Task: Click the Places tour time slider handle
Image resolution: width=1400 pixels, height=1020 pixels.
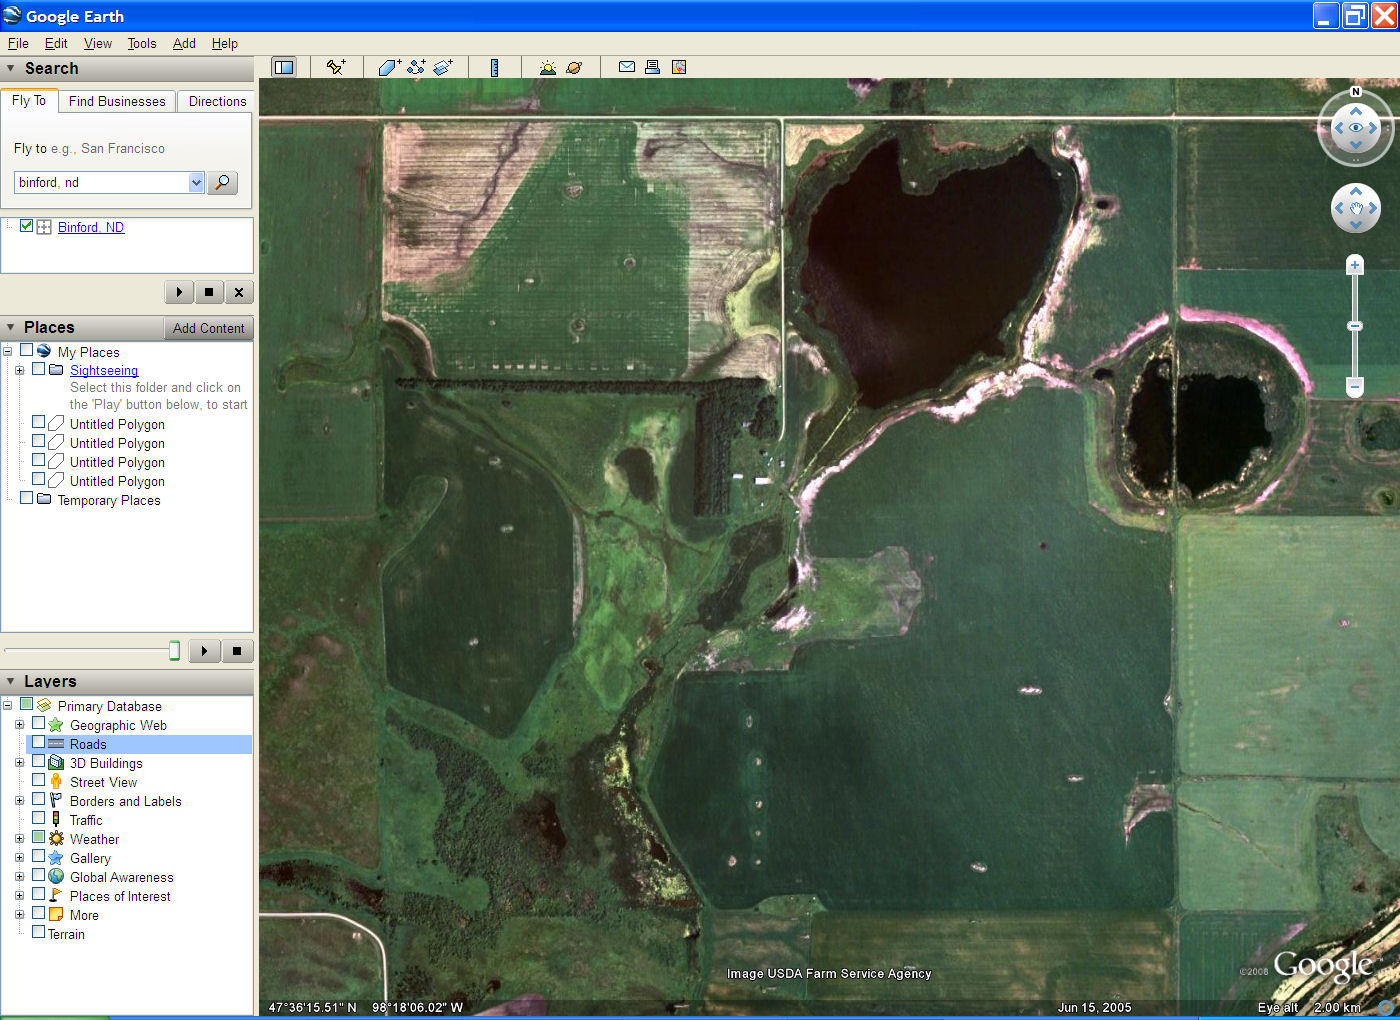Action: pos(174,651)
